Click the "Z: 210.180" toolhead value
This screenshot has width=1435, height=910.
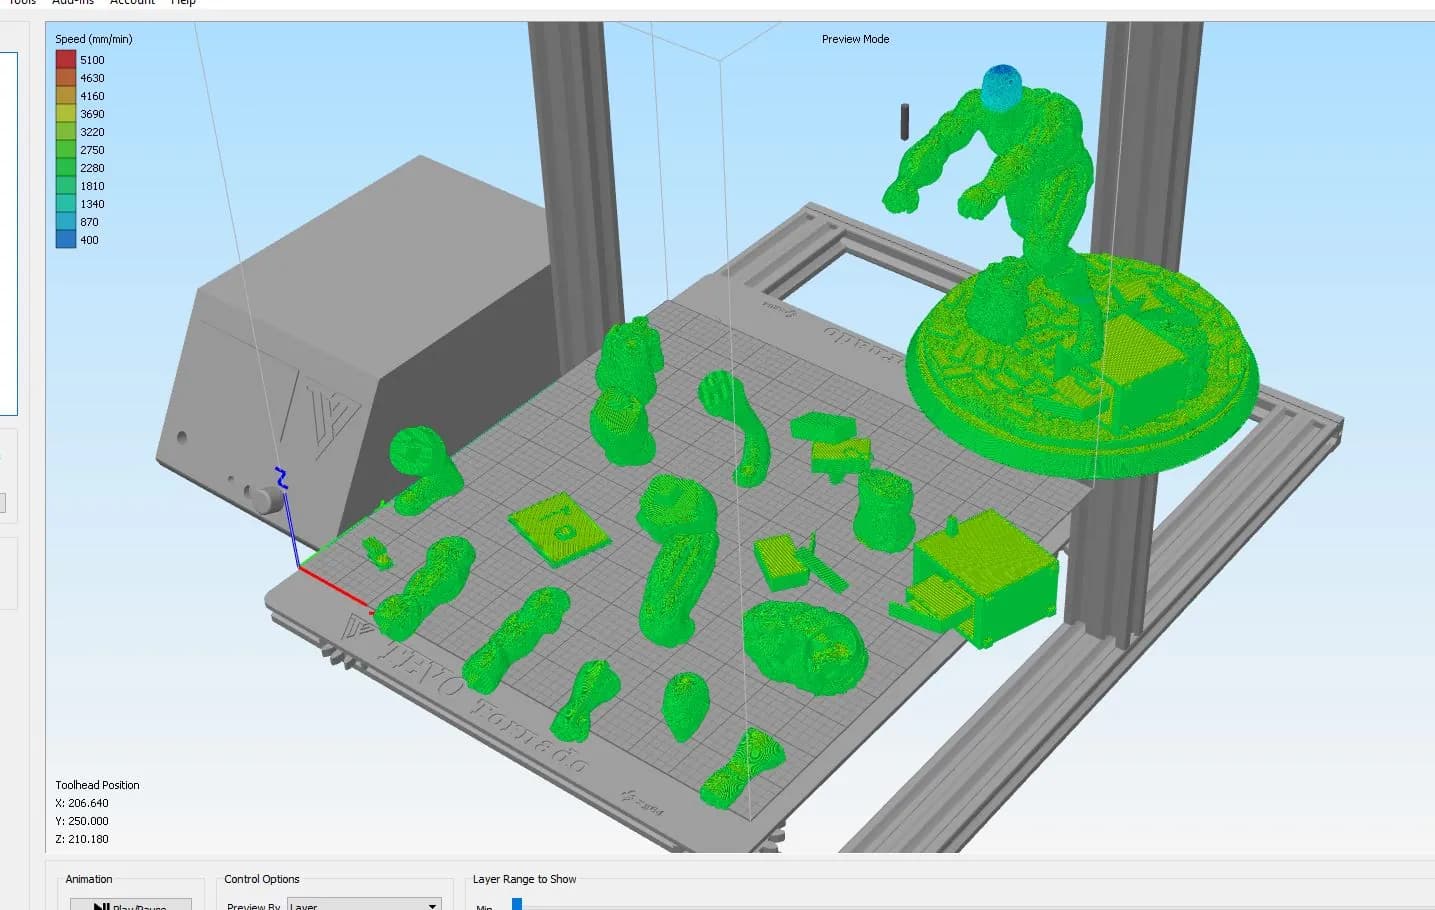click(82, 839)
